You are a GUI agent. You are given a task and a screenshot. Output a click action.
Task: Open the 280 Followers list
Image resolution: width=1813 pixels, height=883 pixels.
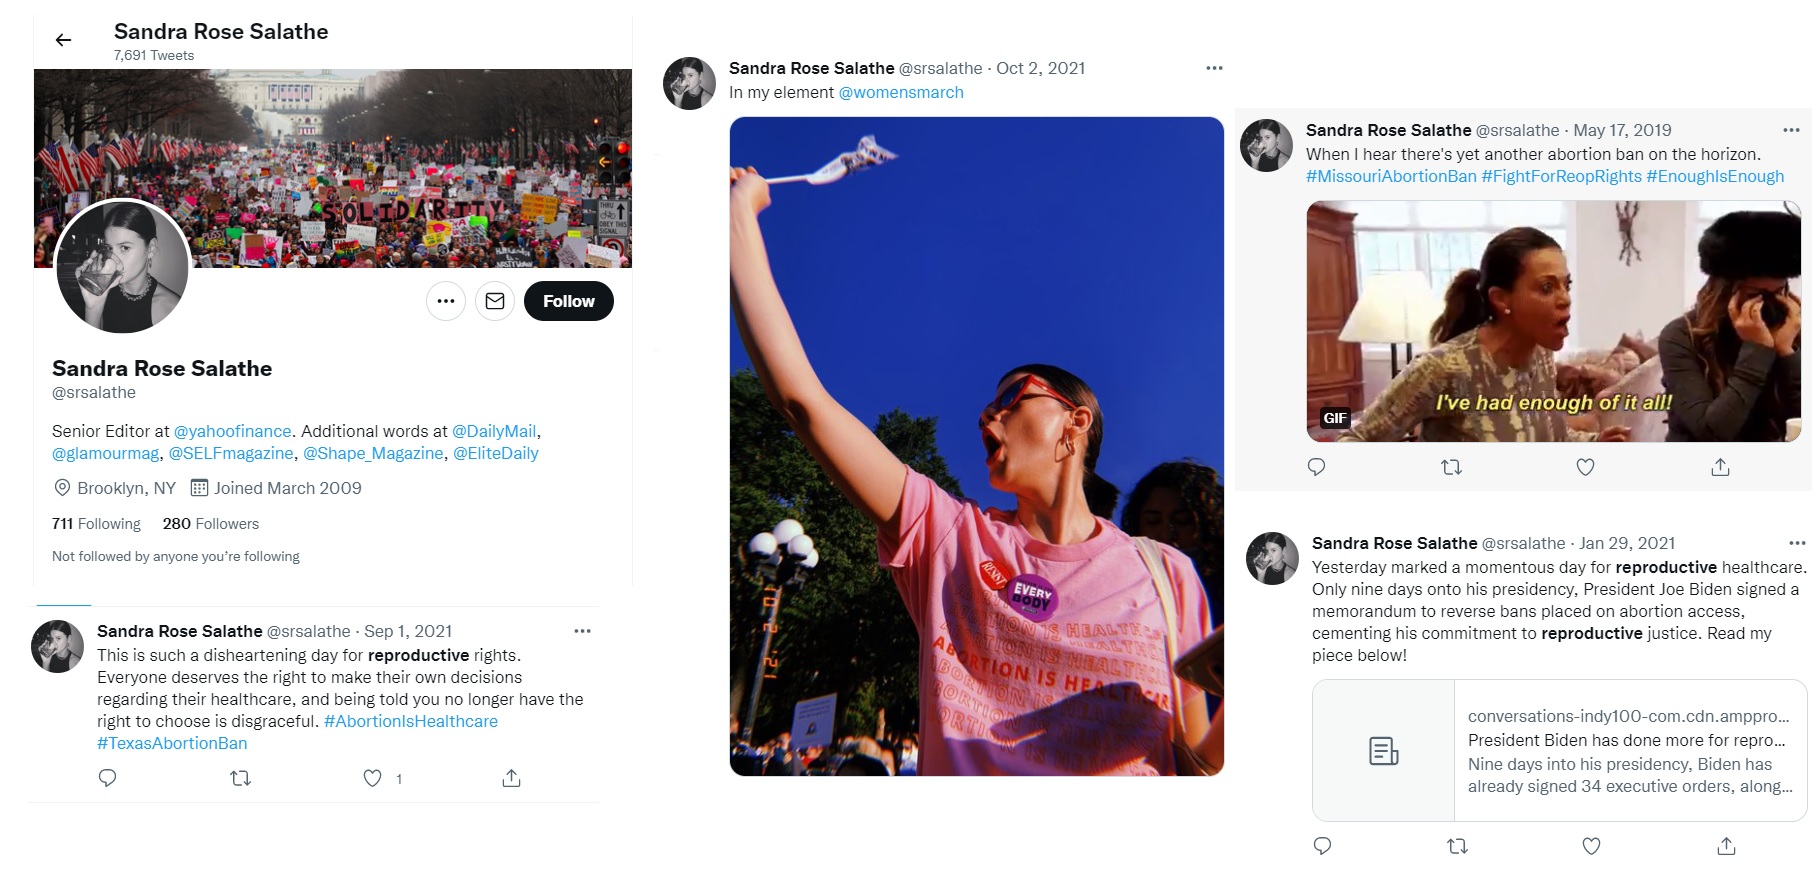click(x=211, y=524)
